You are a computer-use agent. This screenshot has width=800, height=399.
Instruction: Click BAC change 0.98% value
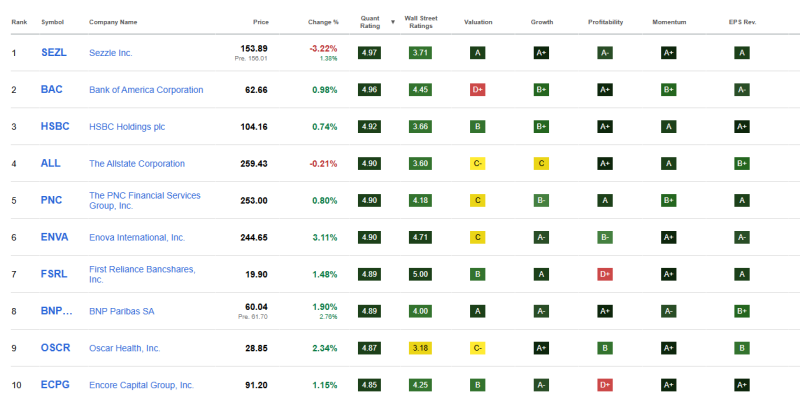325,90
